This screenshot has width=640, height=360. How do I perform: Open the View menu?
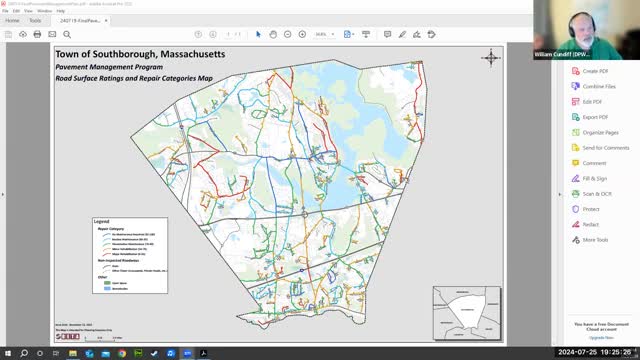click(x=28, y=11)
